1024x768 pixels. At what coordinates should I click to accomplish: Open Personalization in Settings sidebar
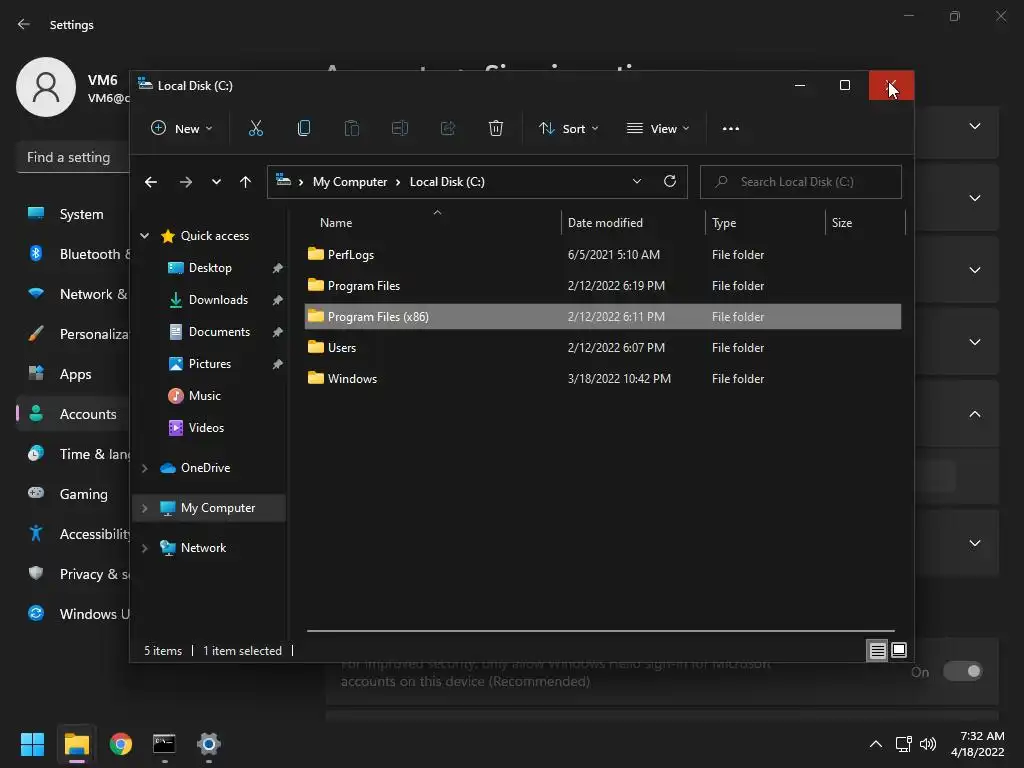click(x=73, y=334)
